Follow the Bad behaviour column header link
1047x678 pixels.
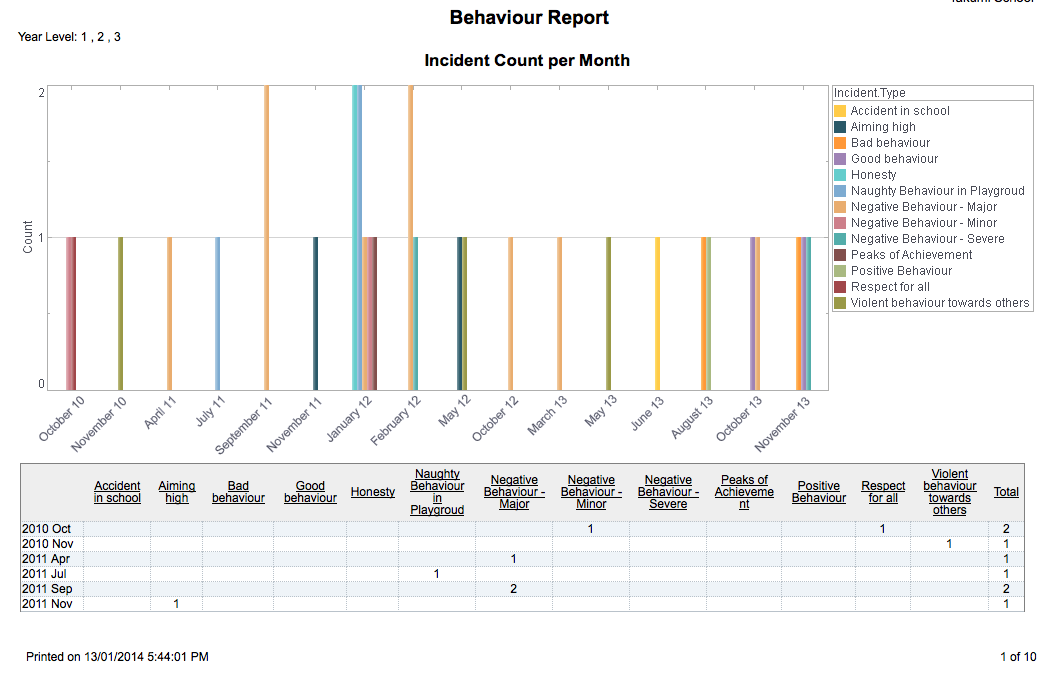tap(238, 492)
